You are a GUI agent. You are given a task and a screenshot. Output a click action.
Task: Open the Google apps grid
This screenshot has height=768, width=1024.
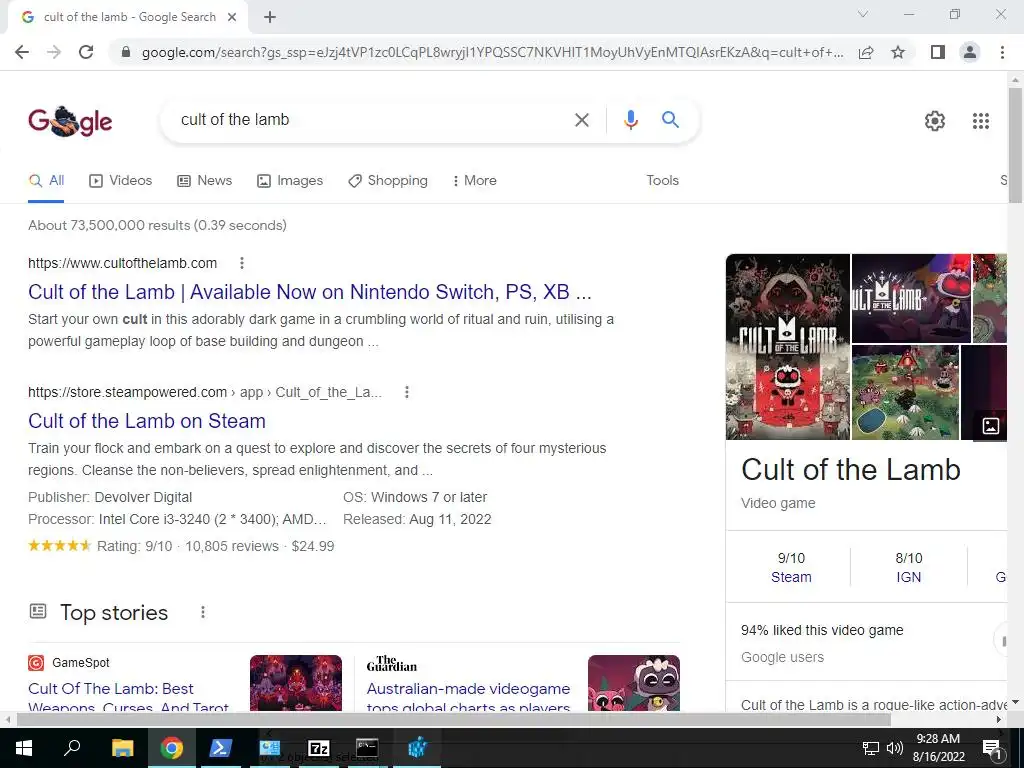tap(980, 121)
